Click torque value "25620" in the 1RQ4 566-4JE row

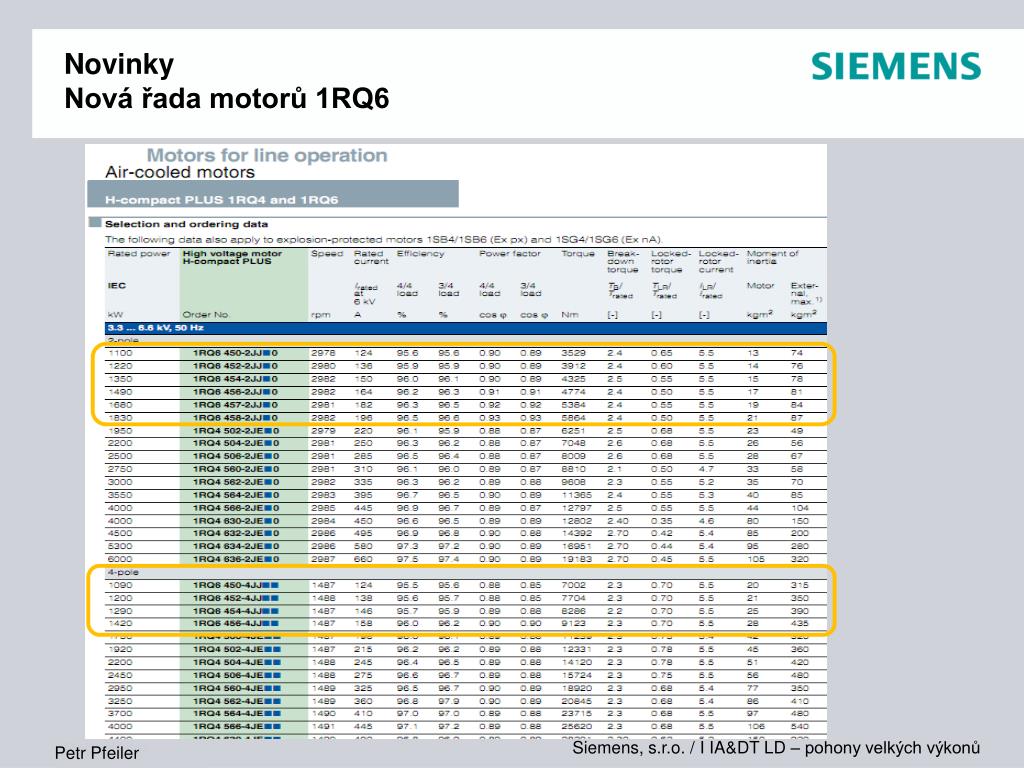tap(577, 727)
